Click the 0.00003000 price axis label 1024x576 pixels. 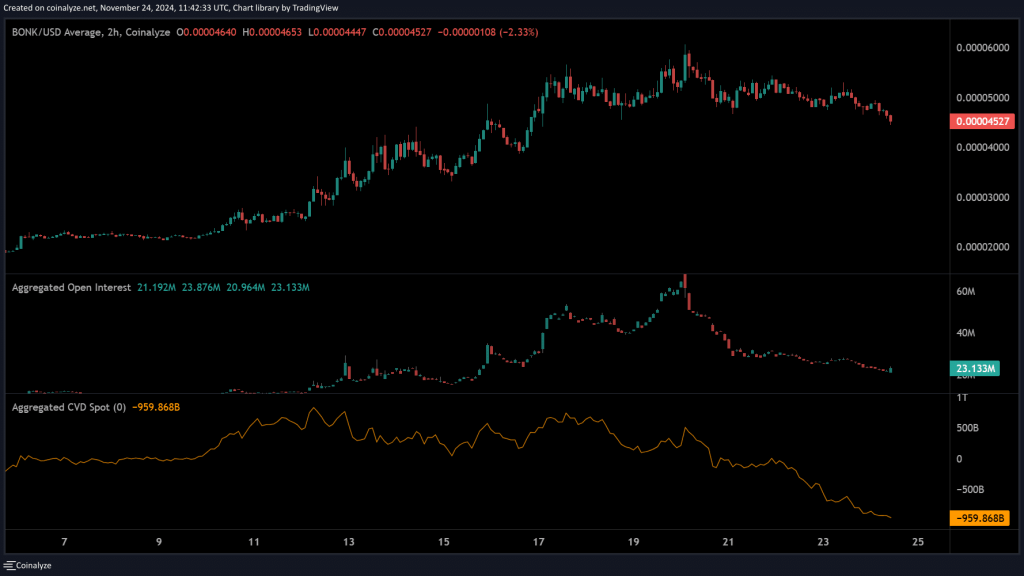982,198
